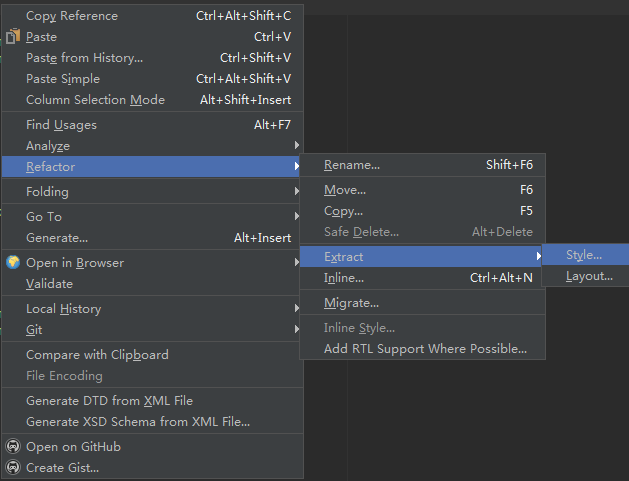This screenshot has height=481, width=629.
Task: Click the Paste clipboard icon
Action: pyautogui.click(x=13, y=37)
